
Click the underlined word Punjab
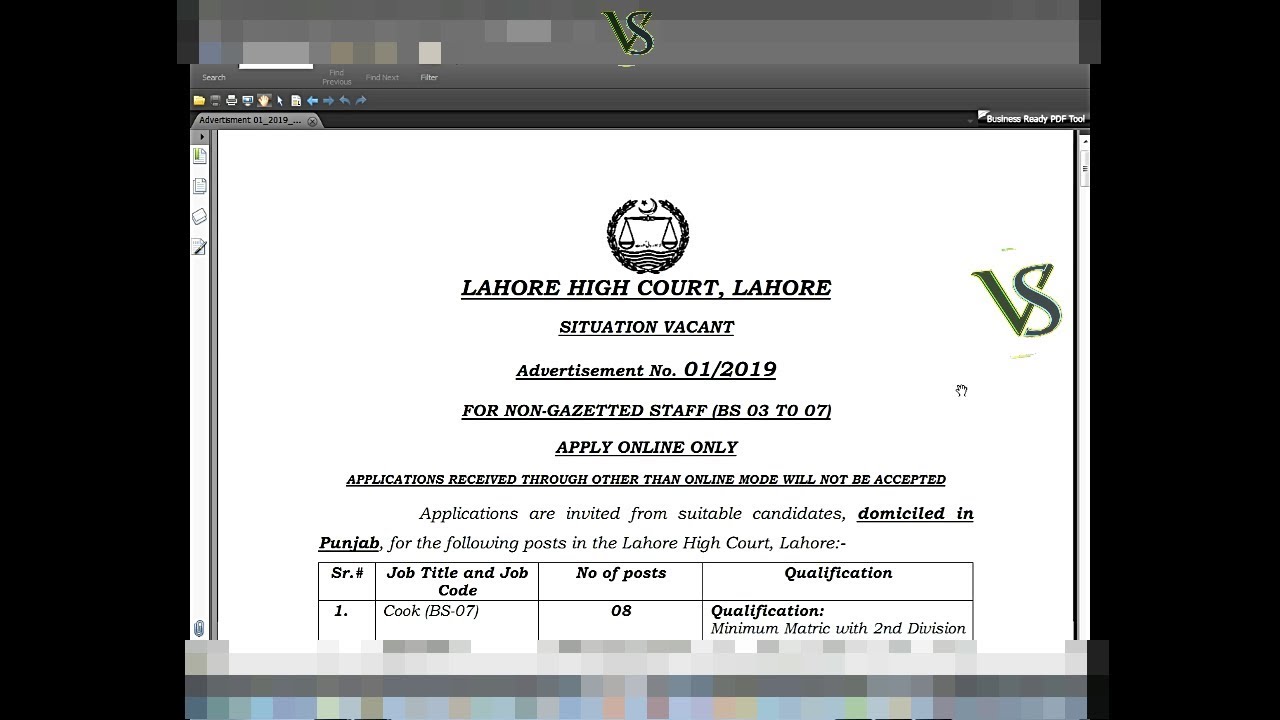pyautogui.click(x=349, y=544)
